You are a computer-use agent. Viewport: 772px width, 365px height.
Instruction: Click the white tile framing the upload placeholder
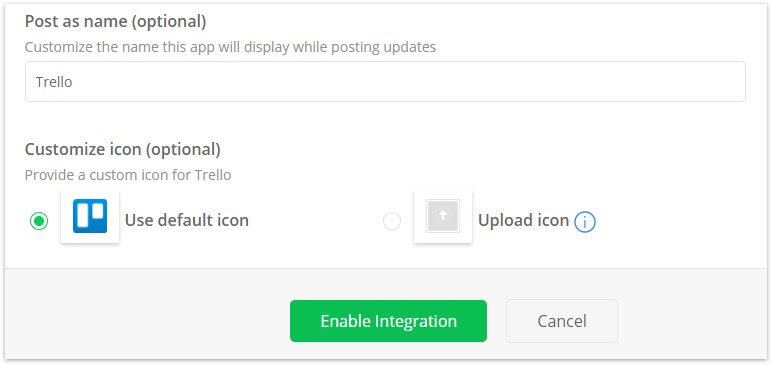click(443, 216)
